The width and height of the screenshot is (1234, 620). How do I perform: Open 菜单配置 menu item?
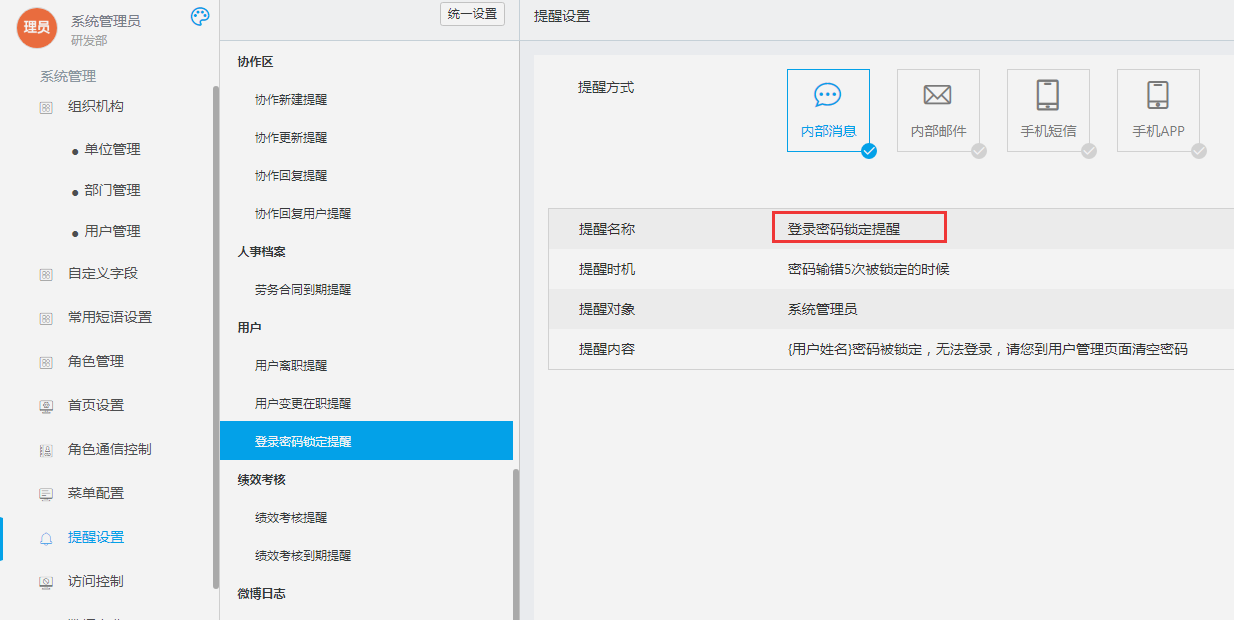(96, 493)
